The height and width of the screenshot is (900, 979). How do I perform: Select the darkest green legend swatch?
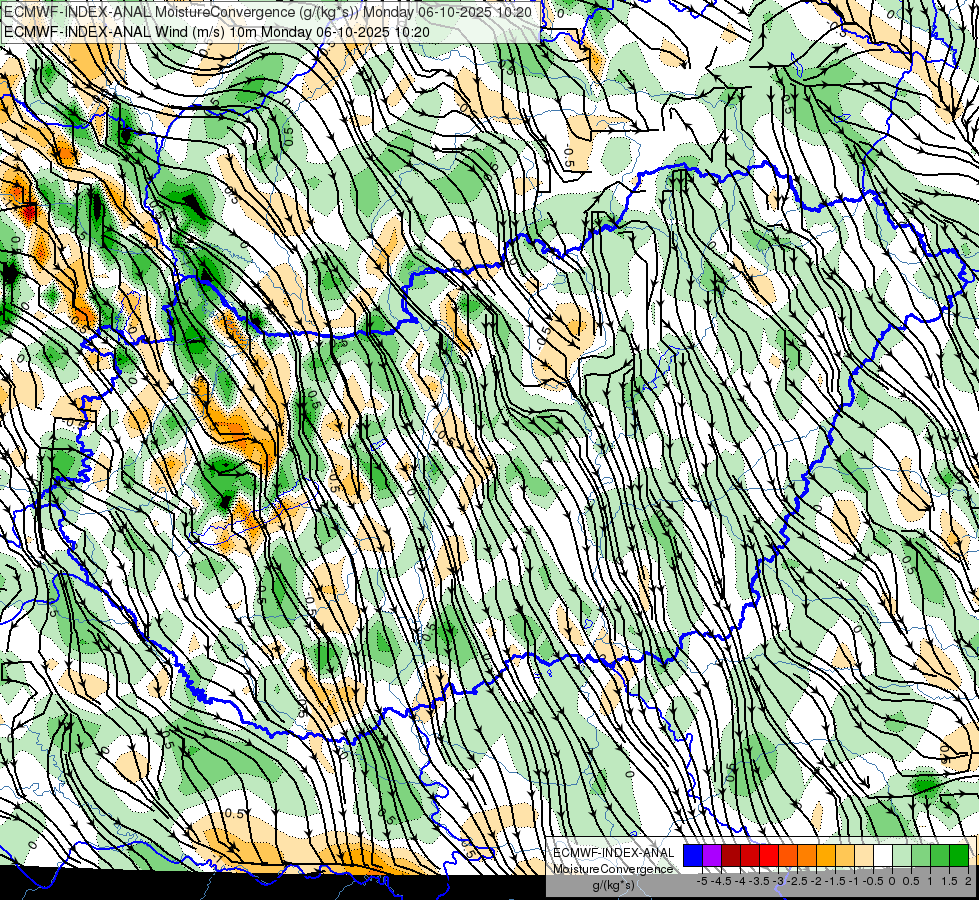pos(960,856)
